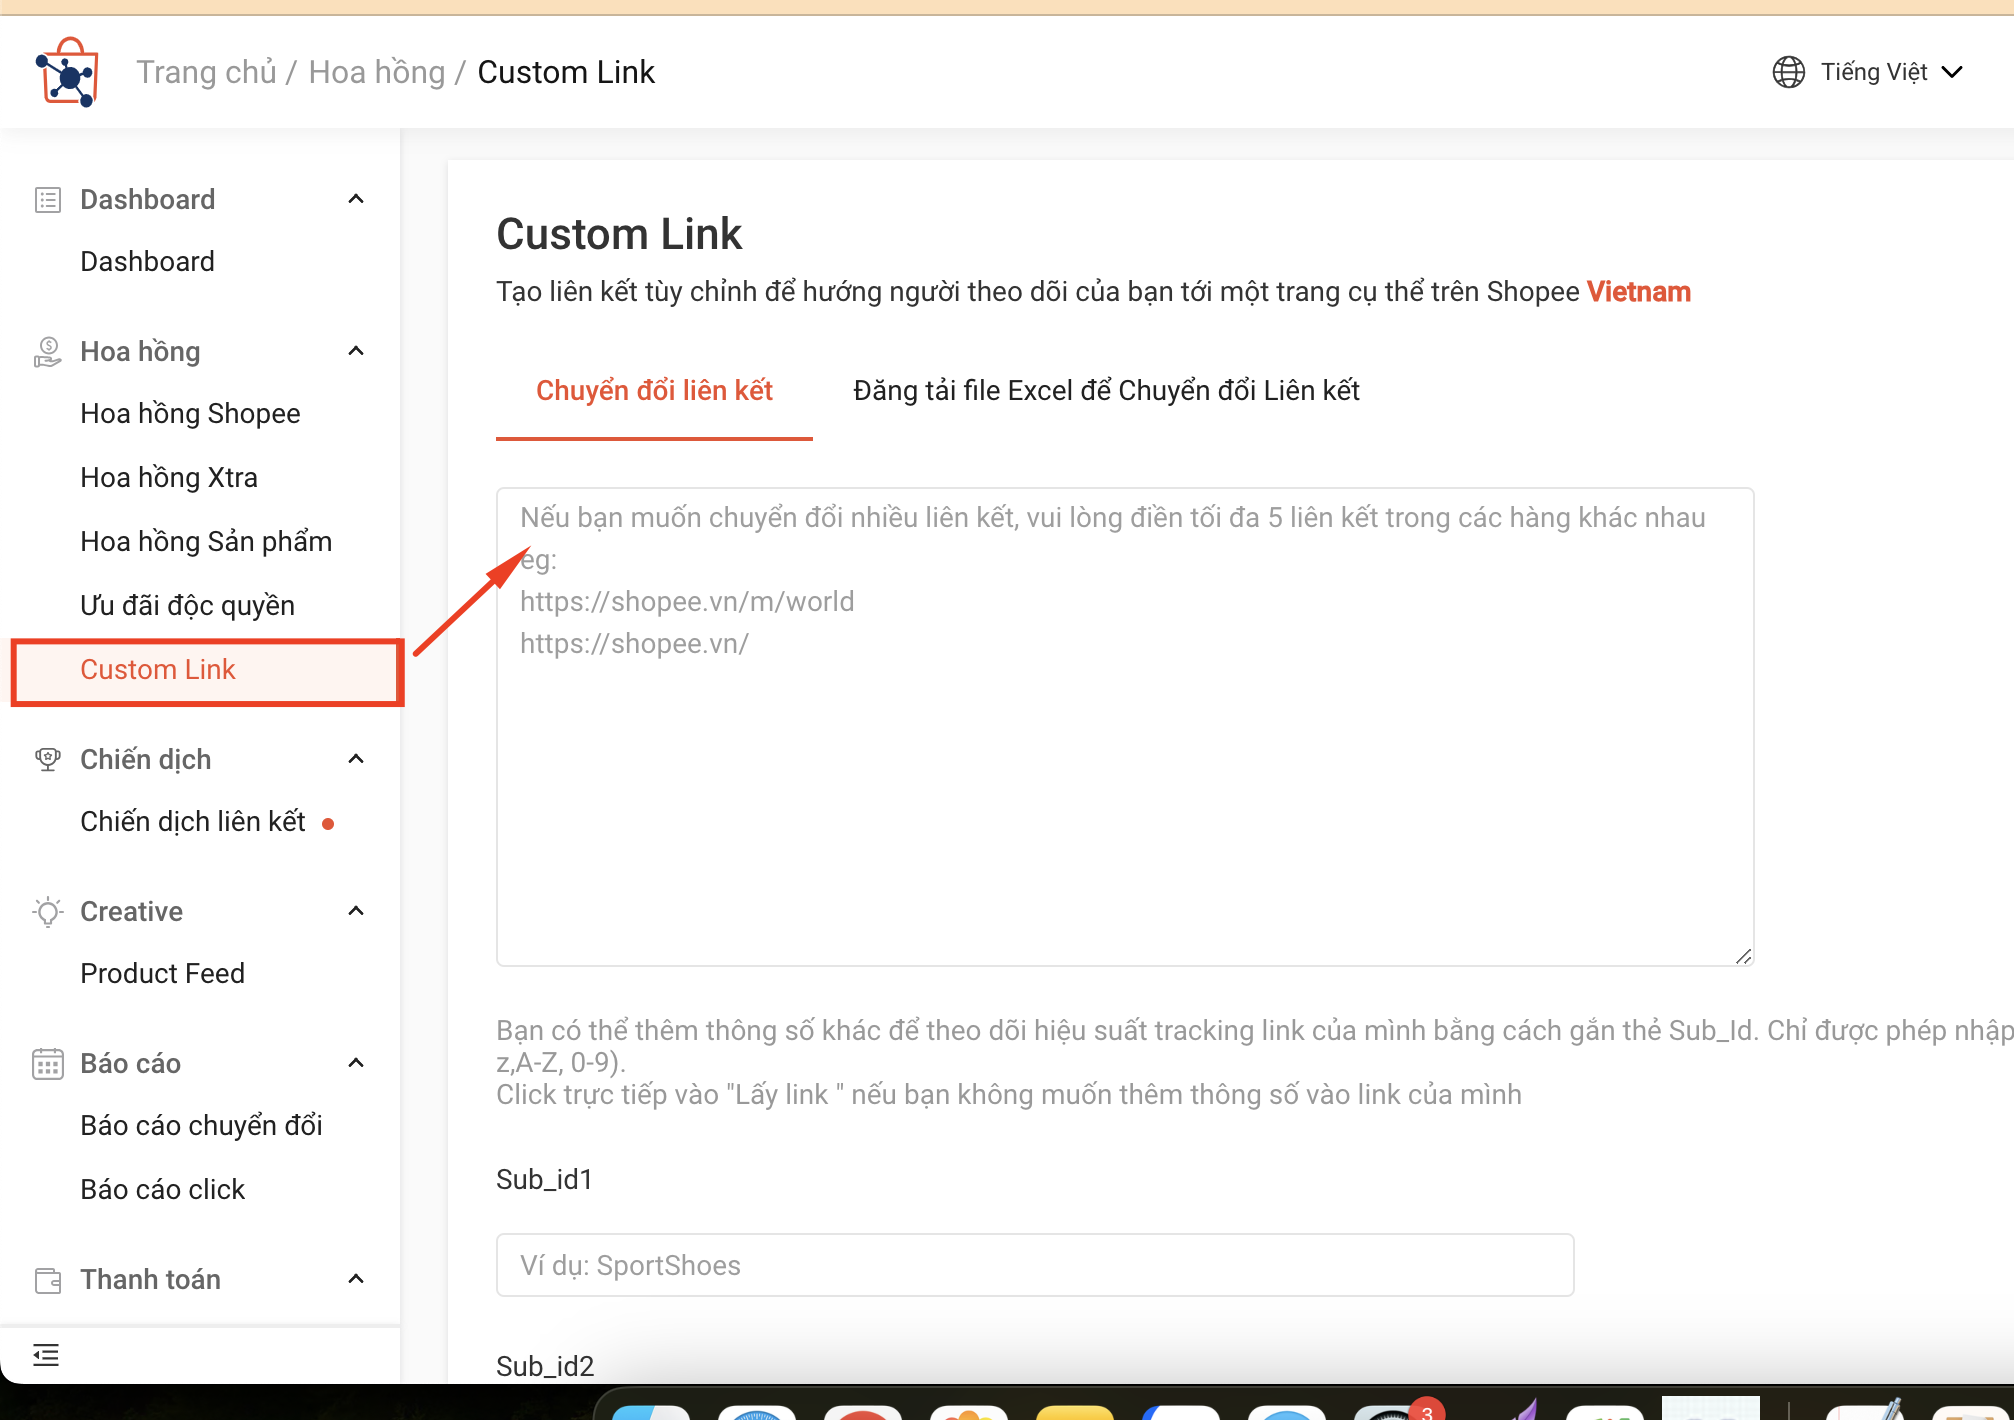Open Hoa hồng Sản phẩm menu item

point(206,541)
